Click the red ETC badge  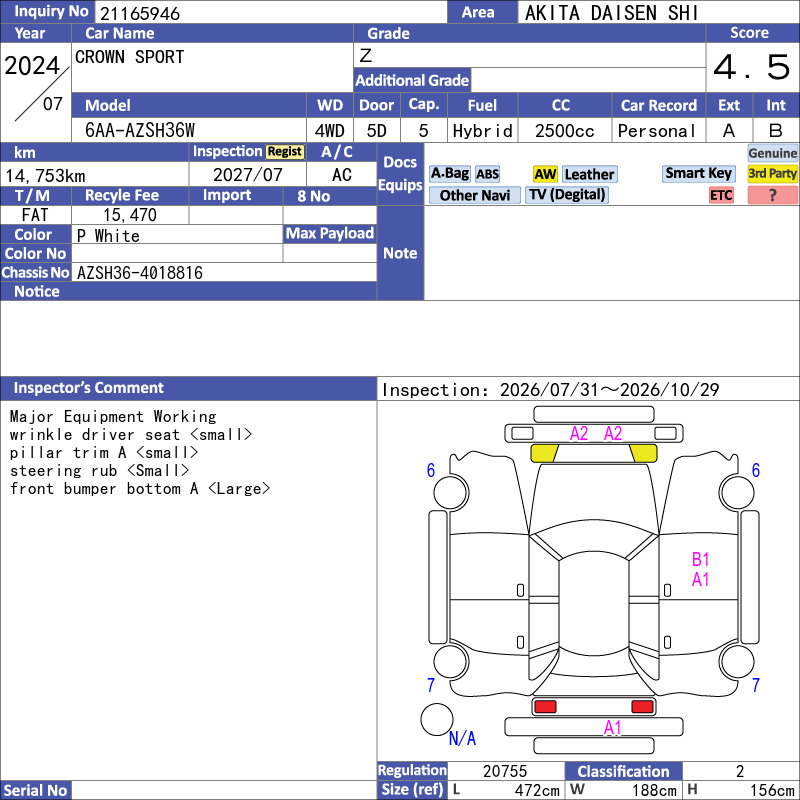click(721, 195)
